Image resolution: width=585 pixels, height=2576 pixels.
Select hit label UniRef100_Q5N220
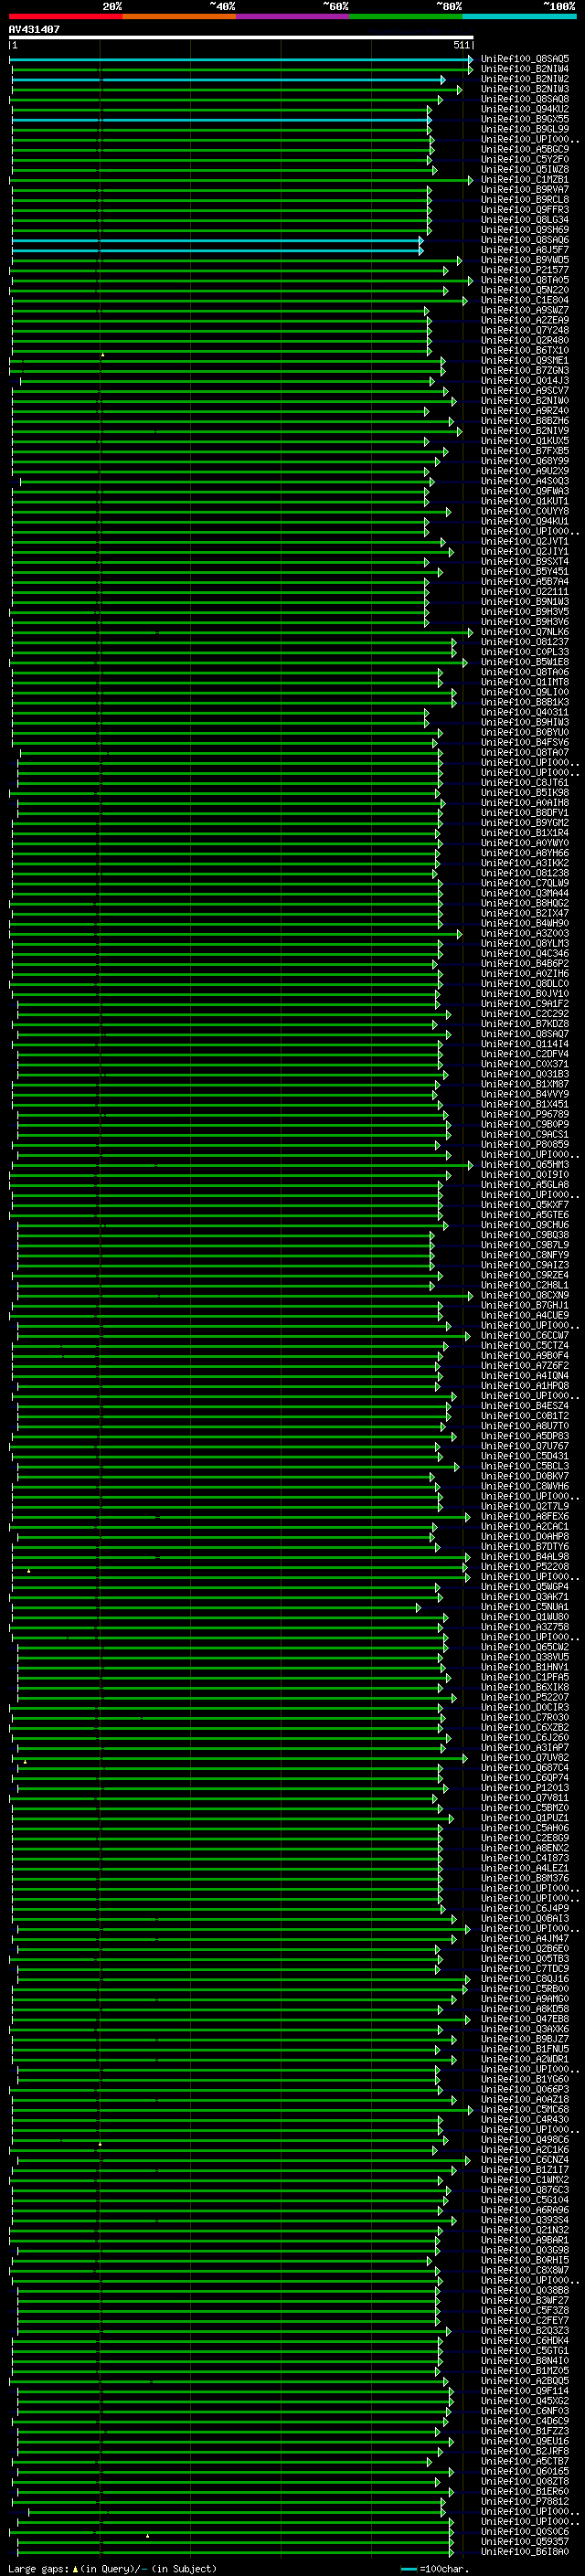point(525,290)
